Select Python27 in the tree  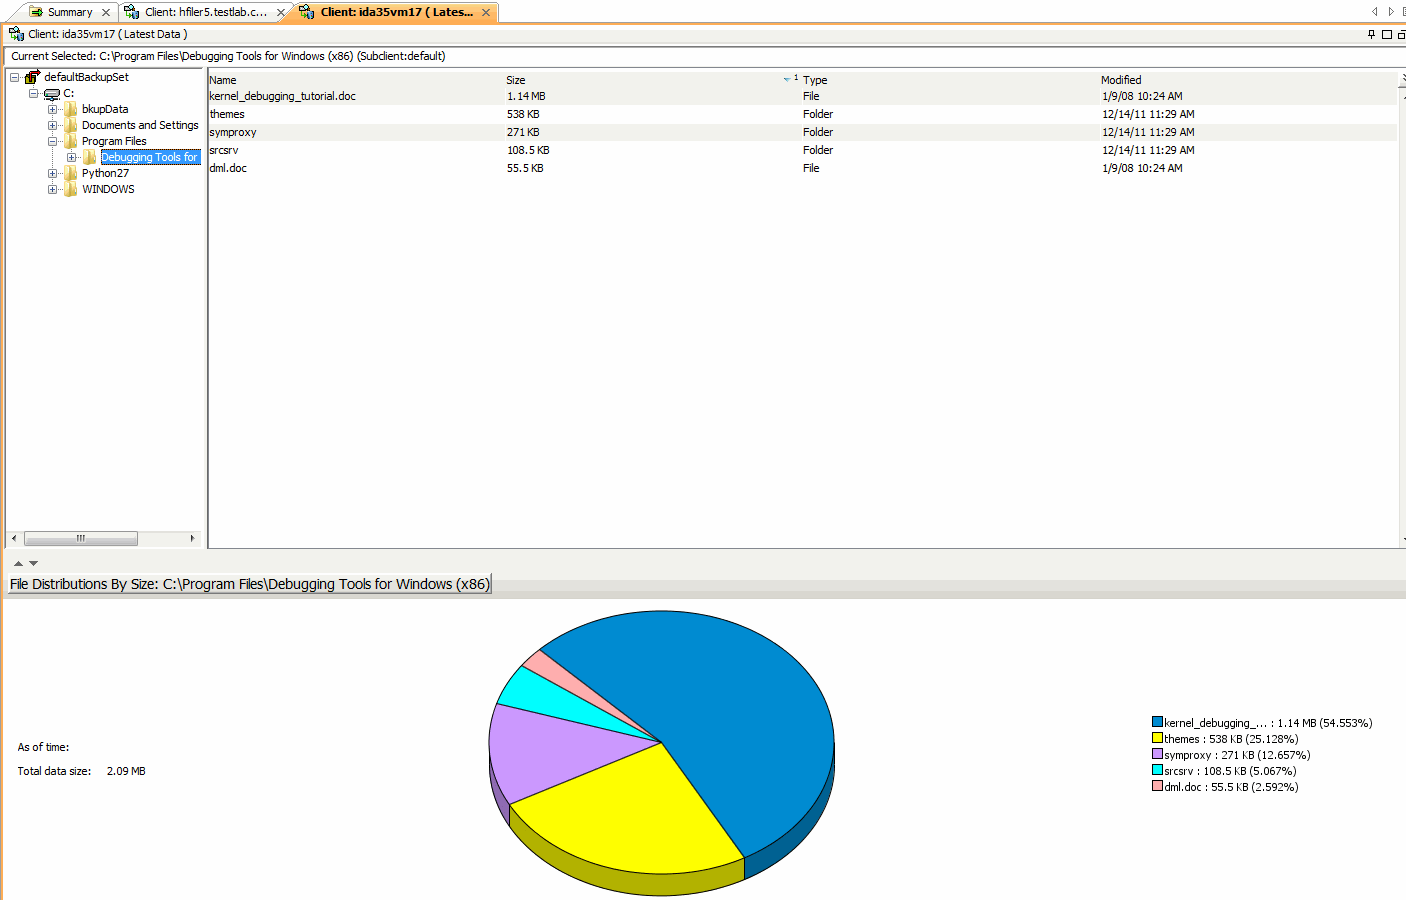(105, 173)
